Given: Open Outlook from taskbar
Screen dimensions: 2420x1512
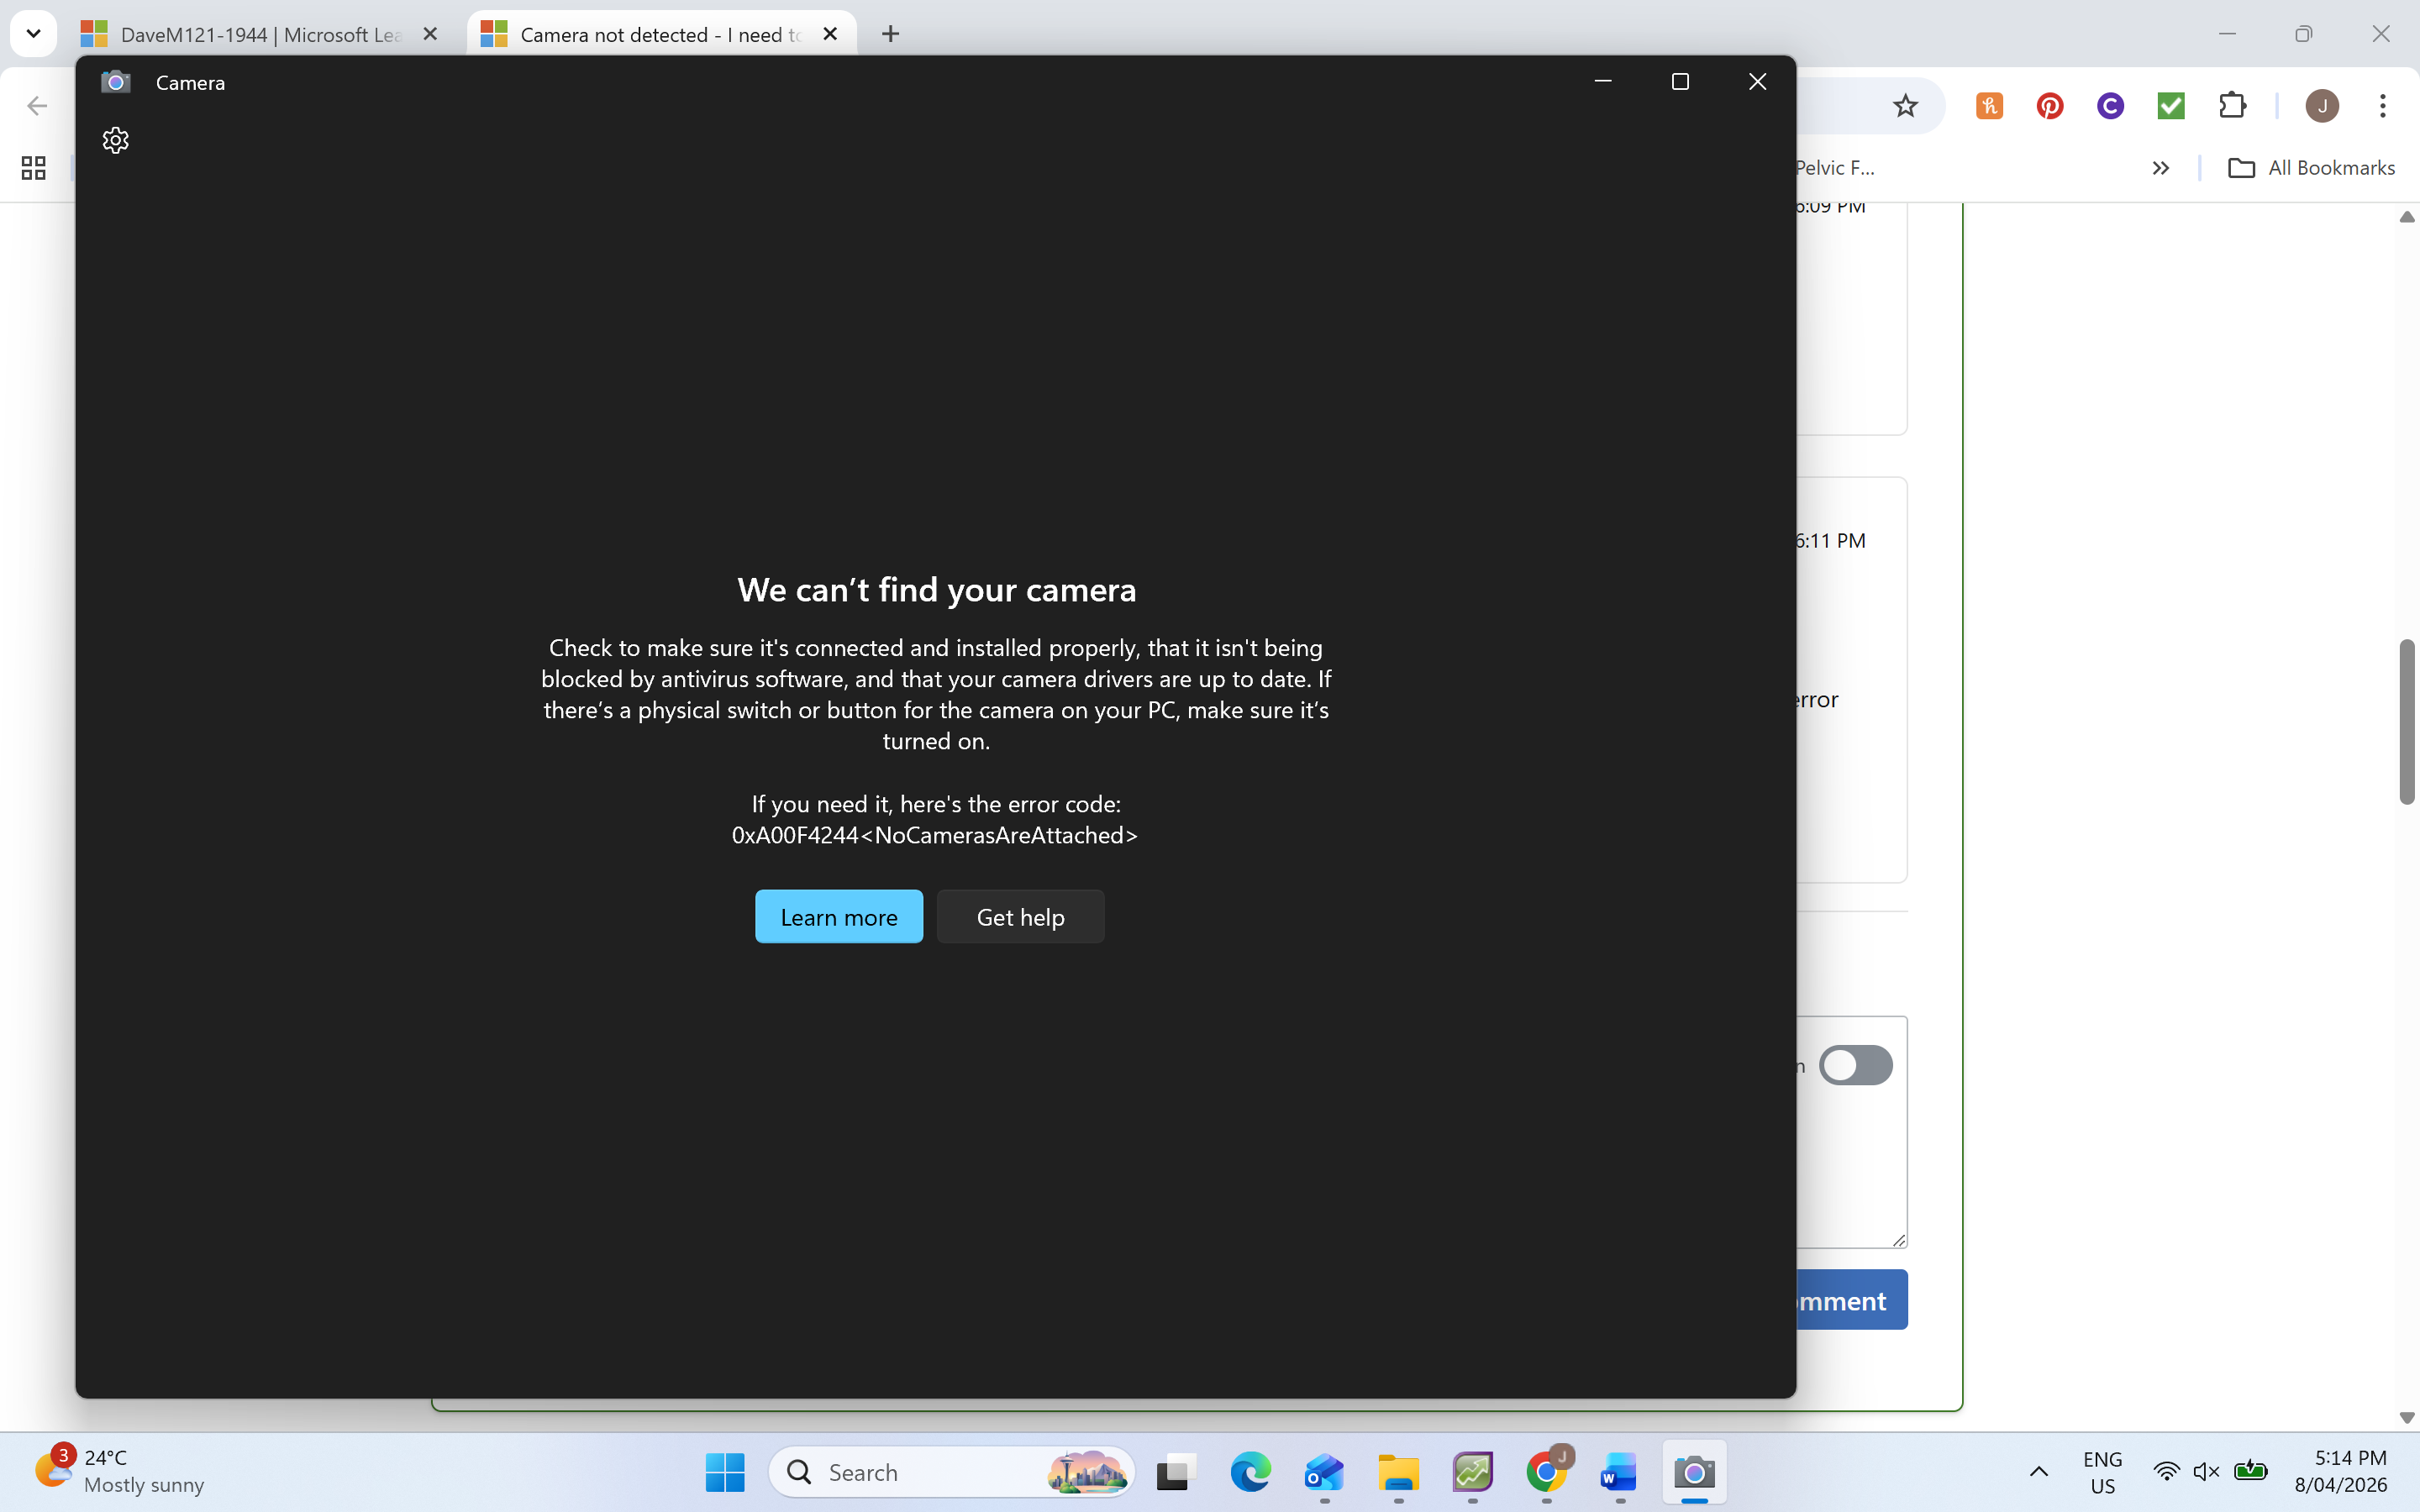Looking at the screenshot, I should pyautogui.click(x=1324, y=1472).
